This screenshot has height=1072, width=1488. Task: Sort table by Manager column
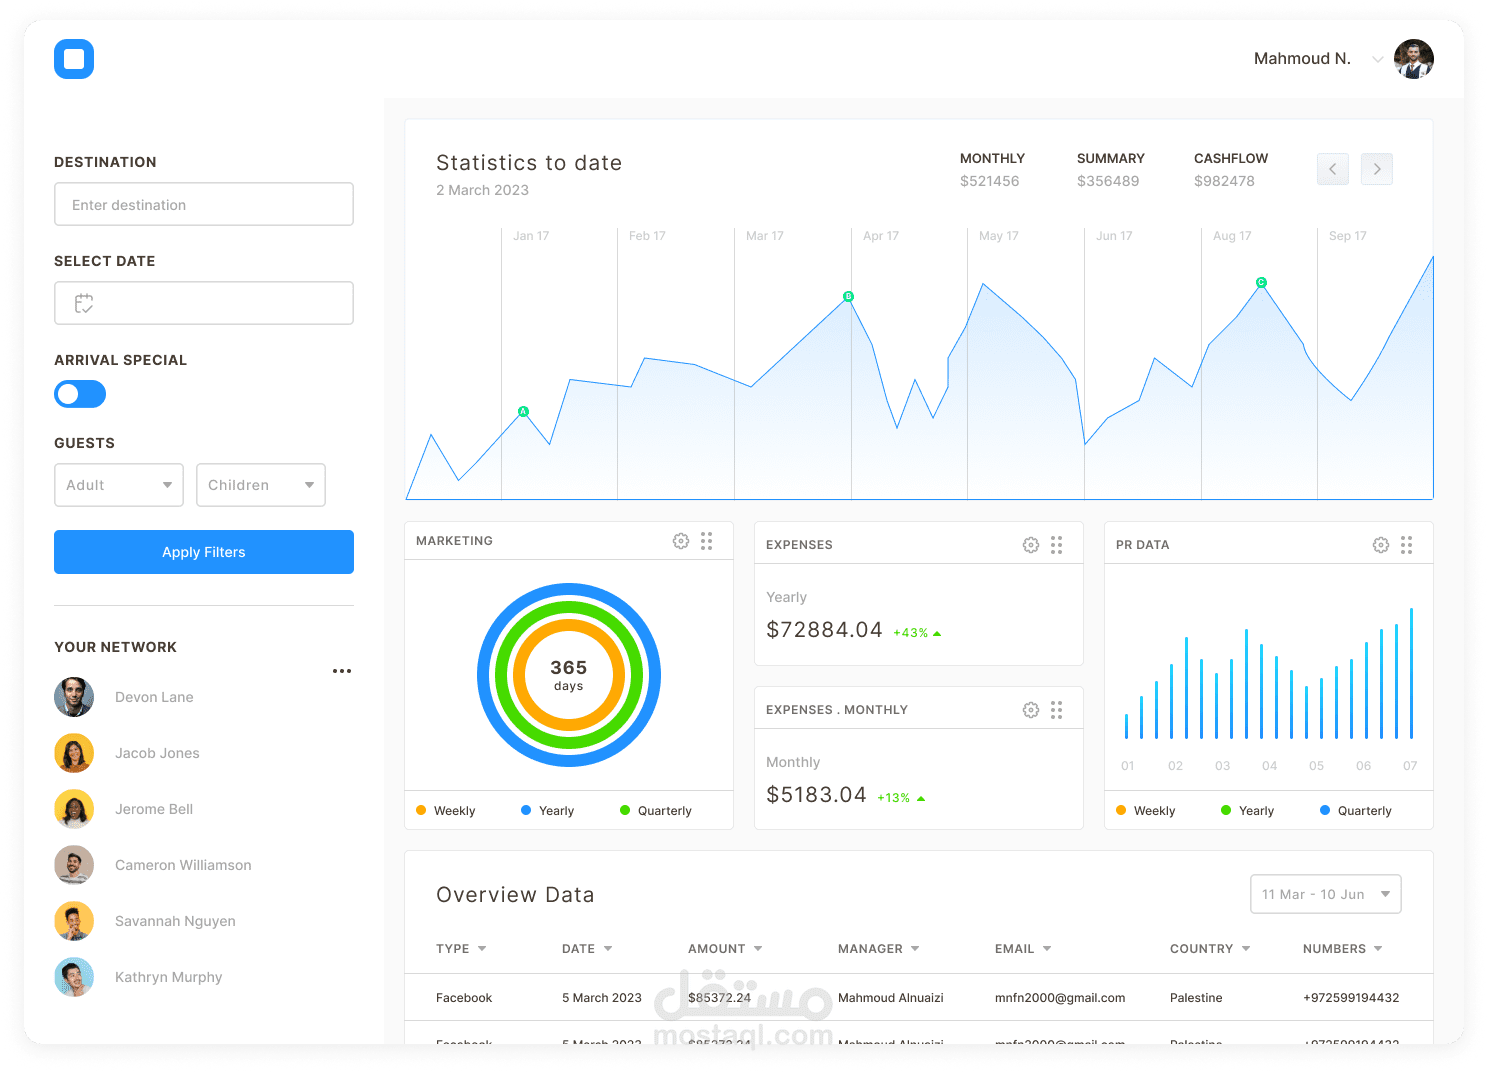pos(879,949)
